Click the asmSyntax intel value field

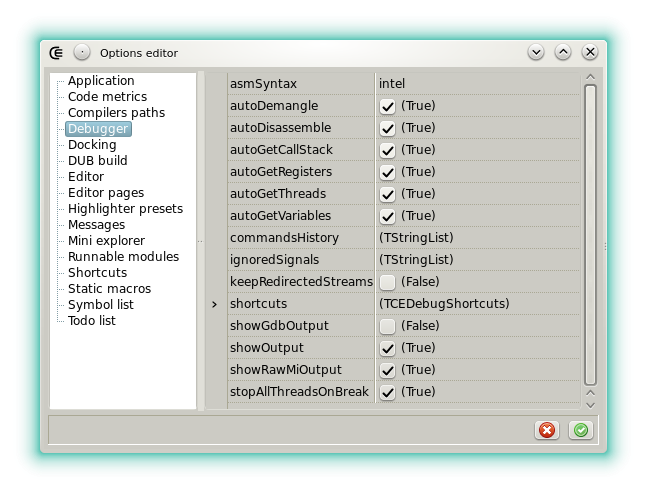point(476,84)
